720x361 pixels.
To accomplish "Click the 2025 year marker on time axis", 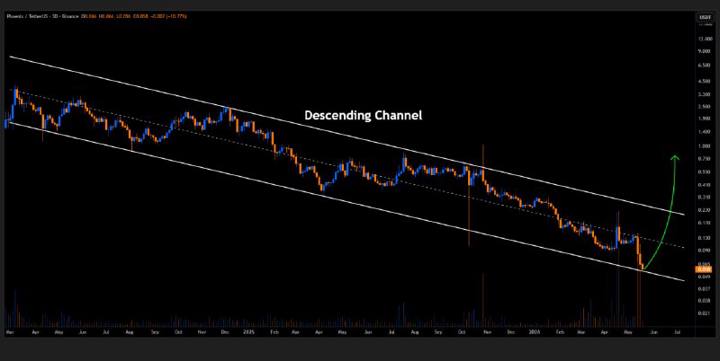I will click(249, 331).
